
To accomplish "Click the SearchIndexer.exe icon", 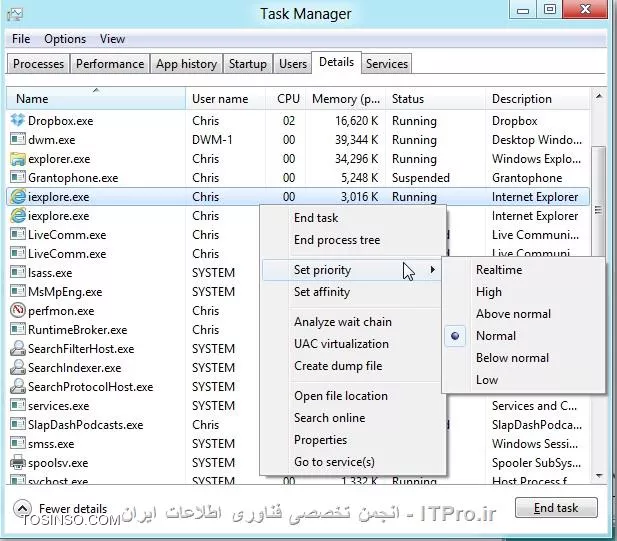I will point(18,367).
